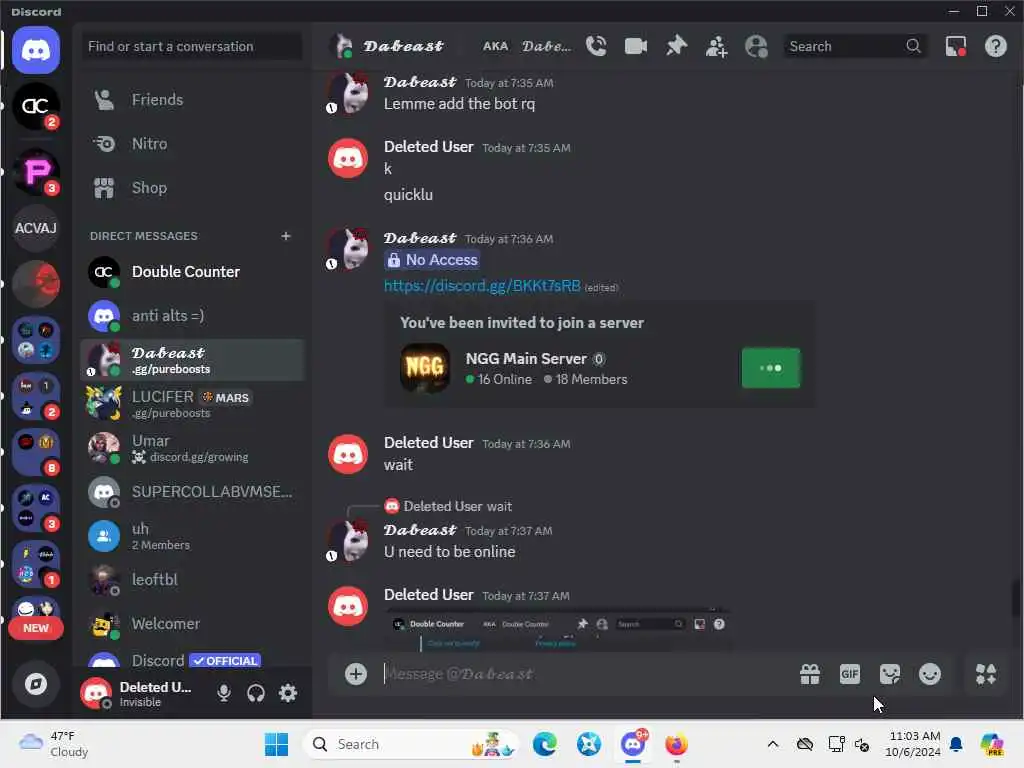Toggle headphones deafen
The image size is (1024, 768).
click(256, 693)
